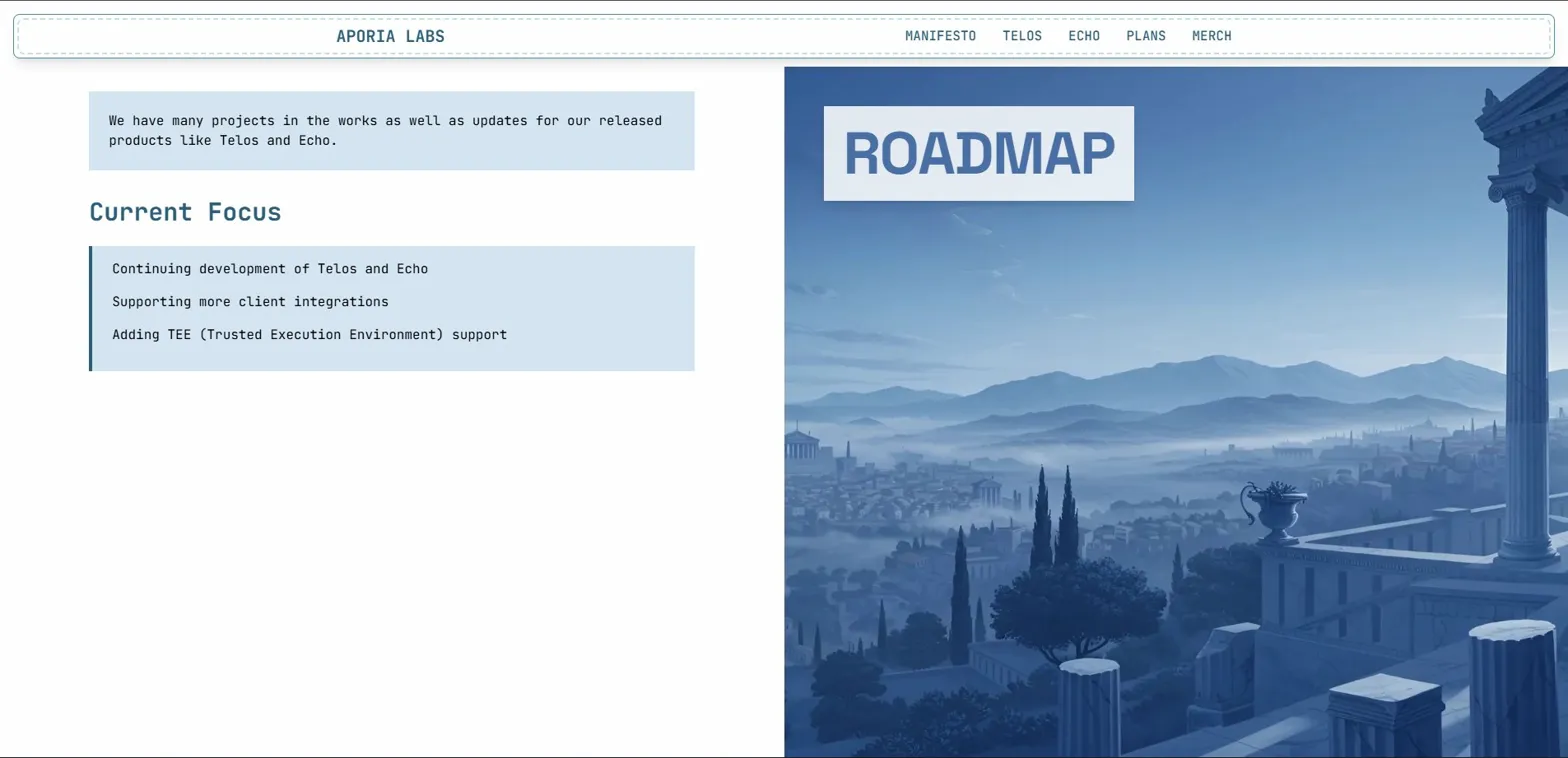
Task: Click the distant hilltop temple at left
Action: pyautogui.click(x=801, y=443)
